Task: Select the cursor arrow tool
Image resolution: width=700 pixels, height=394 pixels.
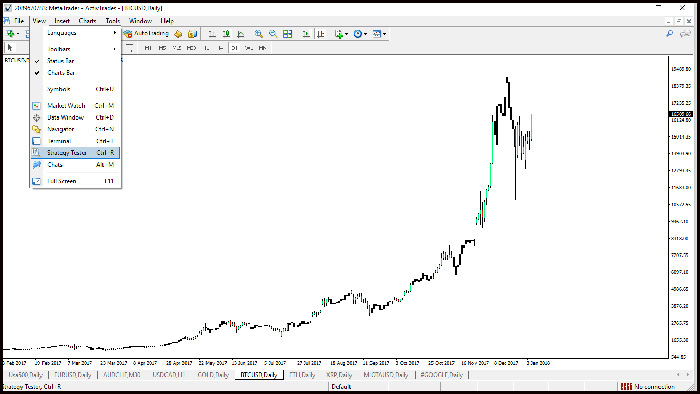Action: coord(10,48)
